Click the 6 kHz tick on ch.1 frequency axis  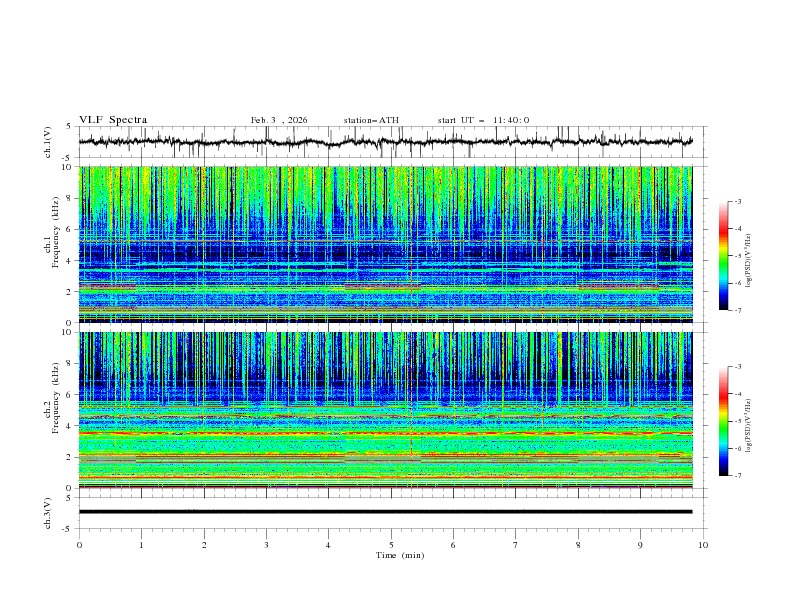[70, 230]
